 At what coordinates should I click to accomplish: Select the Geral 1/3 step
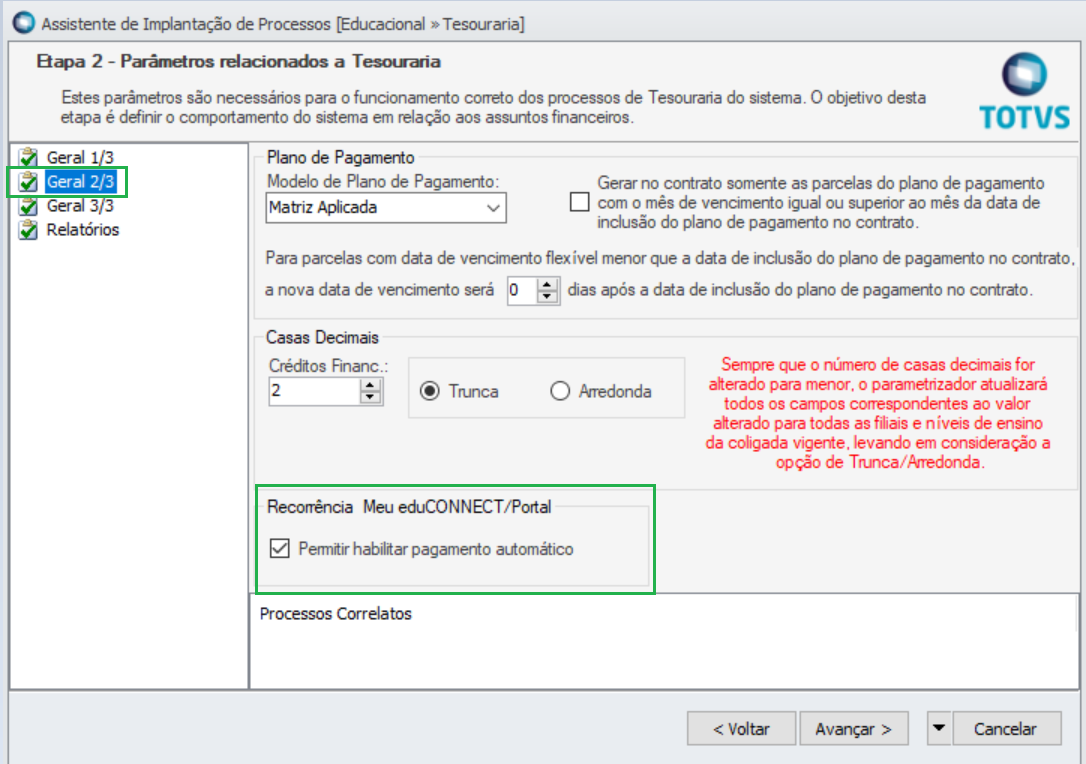[x=80, y=157]
